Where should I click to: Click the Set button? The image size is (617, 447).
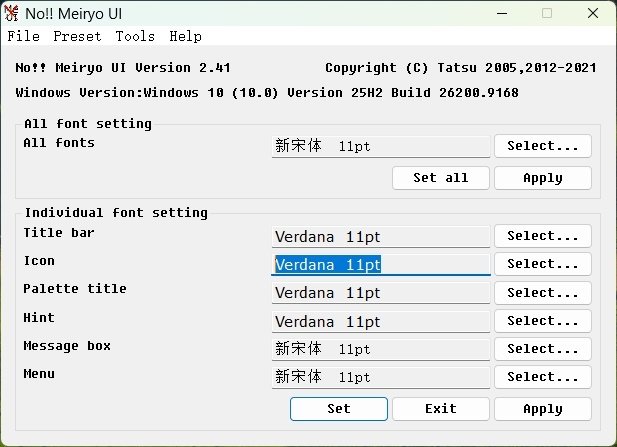pos(339,409)
